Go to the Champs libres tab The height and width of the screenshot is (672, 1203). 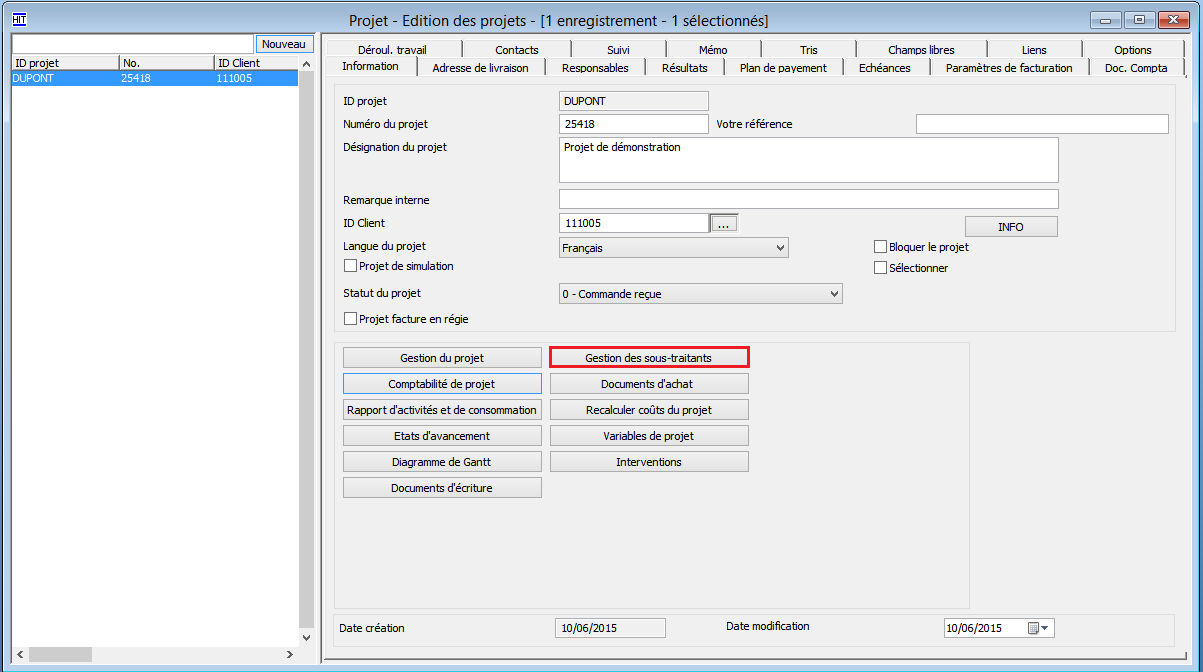pos(920,50)
